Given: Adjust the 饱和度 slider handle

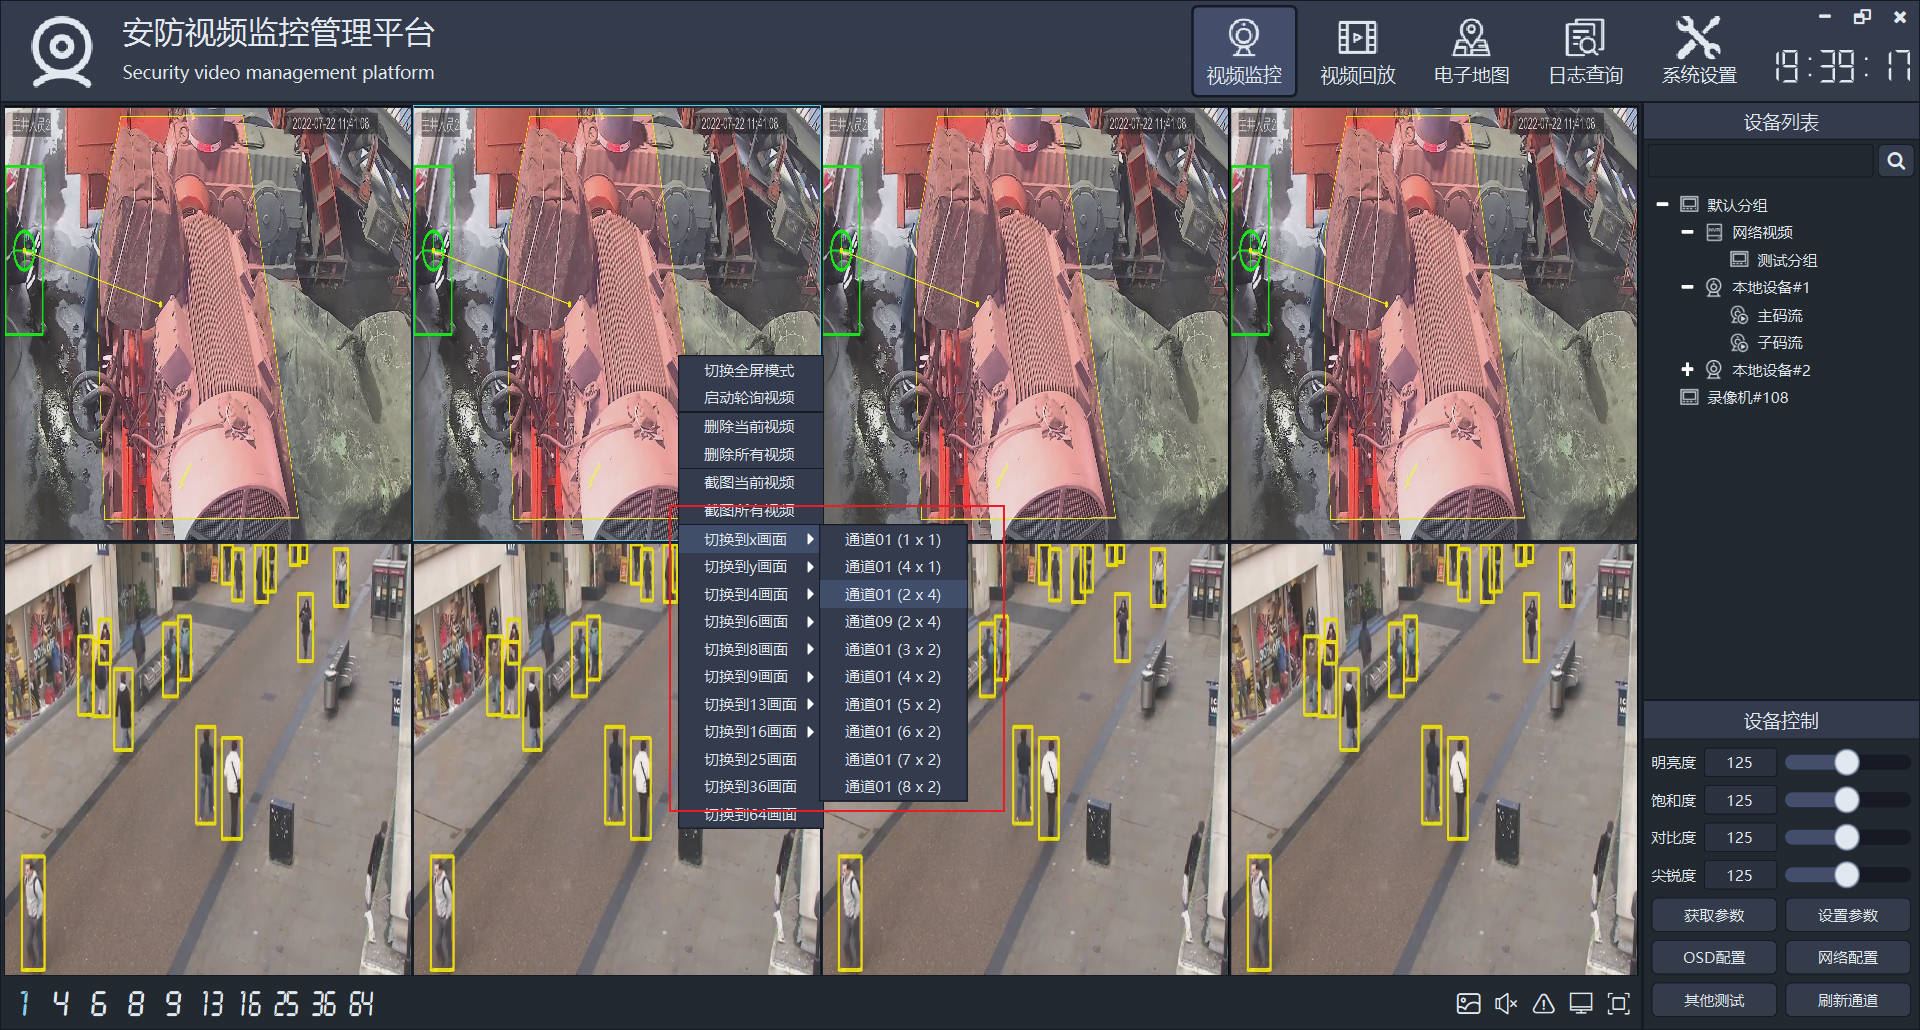Looking at the screenshot, I should coord(1846,800).
